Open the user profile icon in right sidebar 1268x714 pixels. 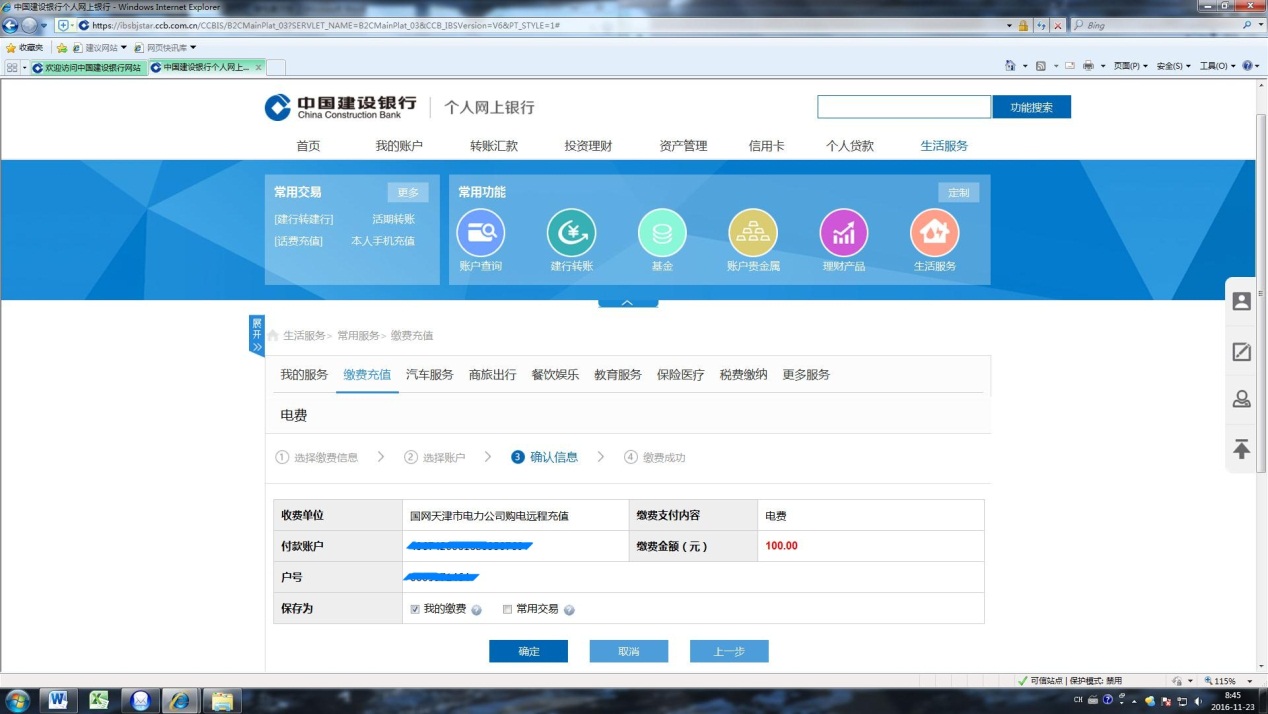[x=1241, y=399]
